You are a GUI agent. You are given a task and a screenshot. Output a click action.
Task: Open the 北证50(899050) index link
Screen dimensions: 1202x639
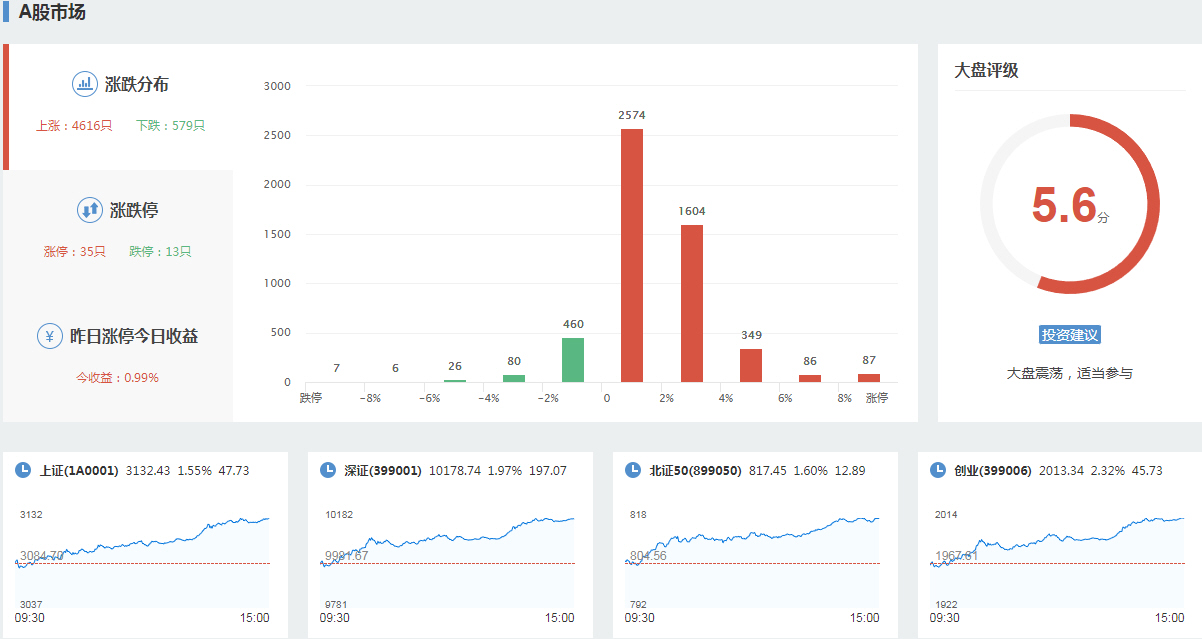tap(695, 470)
